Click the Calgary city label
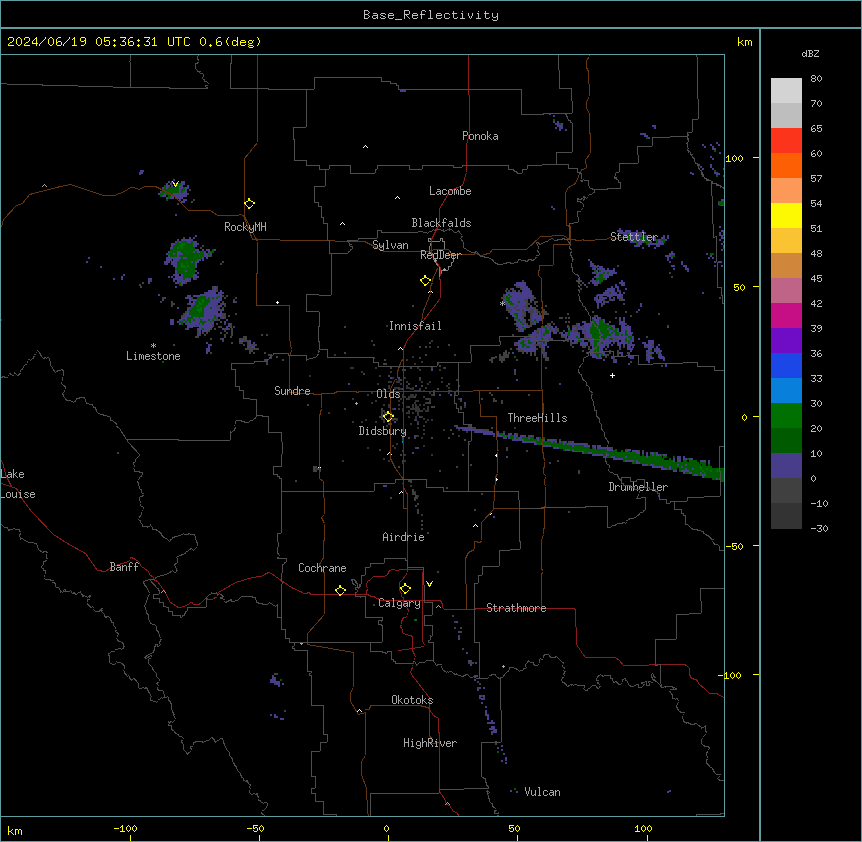Screen dimensions: 862x842 click(400, 603)
